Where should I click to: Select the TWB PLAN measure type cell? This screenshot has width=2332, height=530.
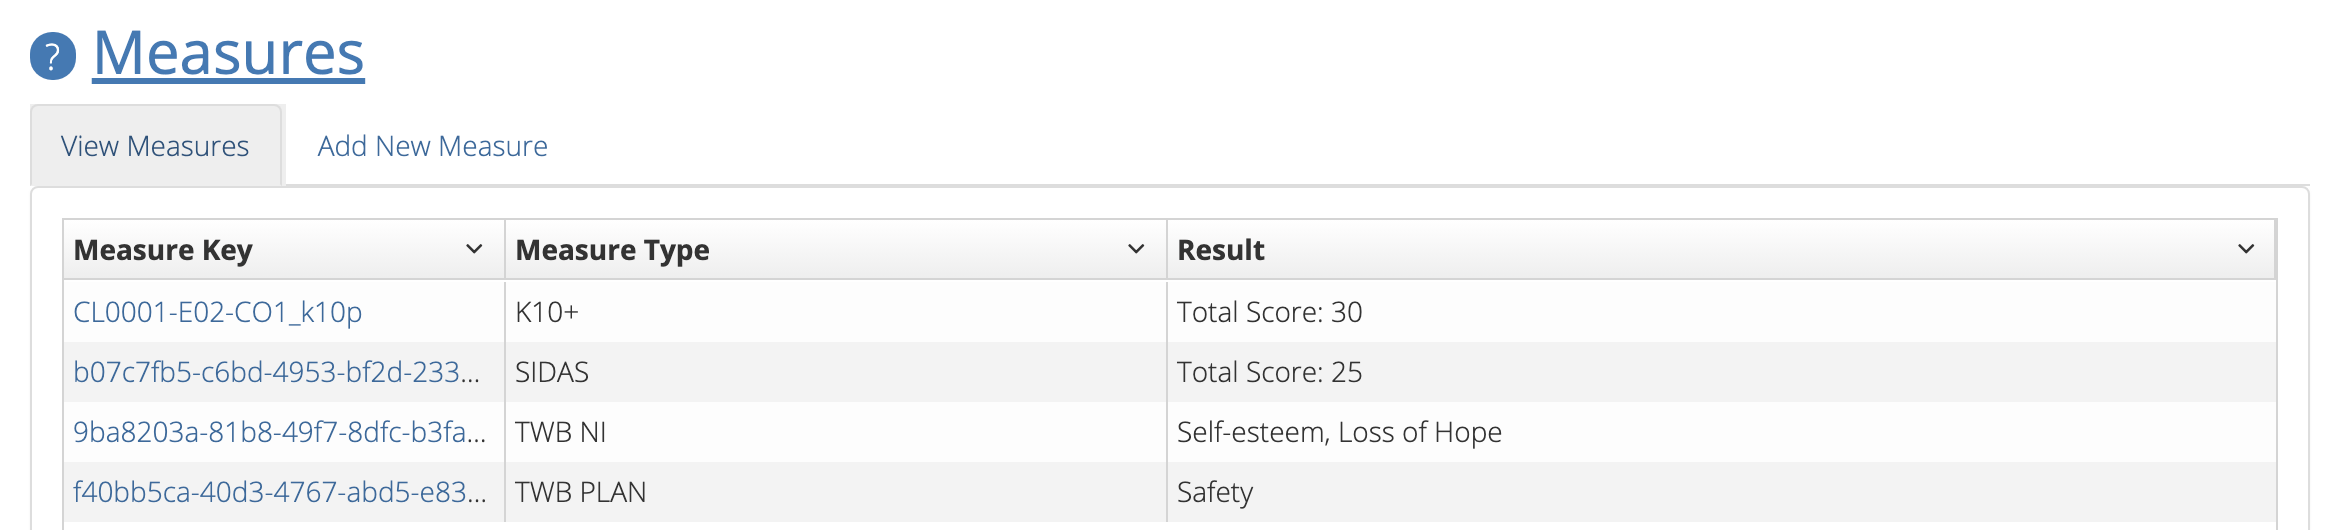tap(581, 492)
